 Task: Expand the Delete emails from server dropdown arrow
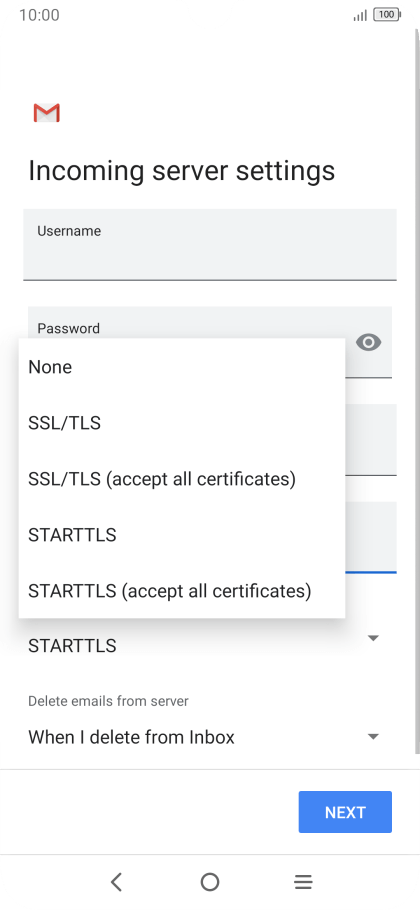click(374, 737)
